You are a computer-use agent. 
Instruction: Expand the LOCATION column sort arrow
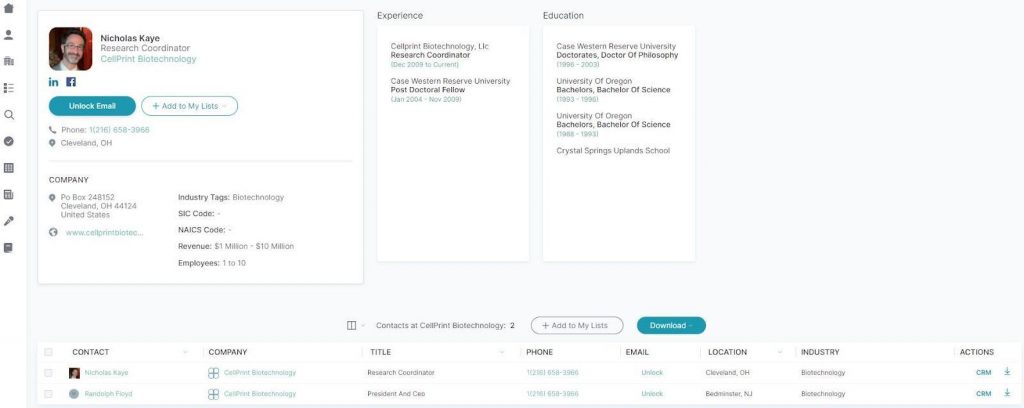(x=780, y=353)
